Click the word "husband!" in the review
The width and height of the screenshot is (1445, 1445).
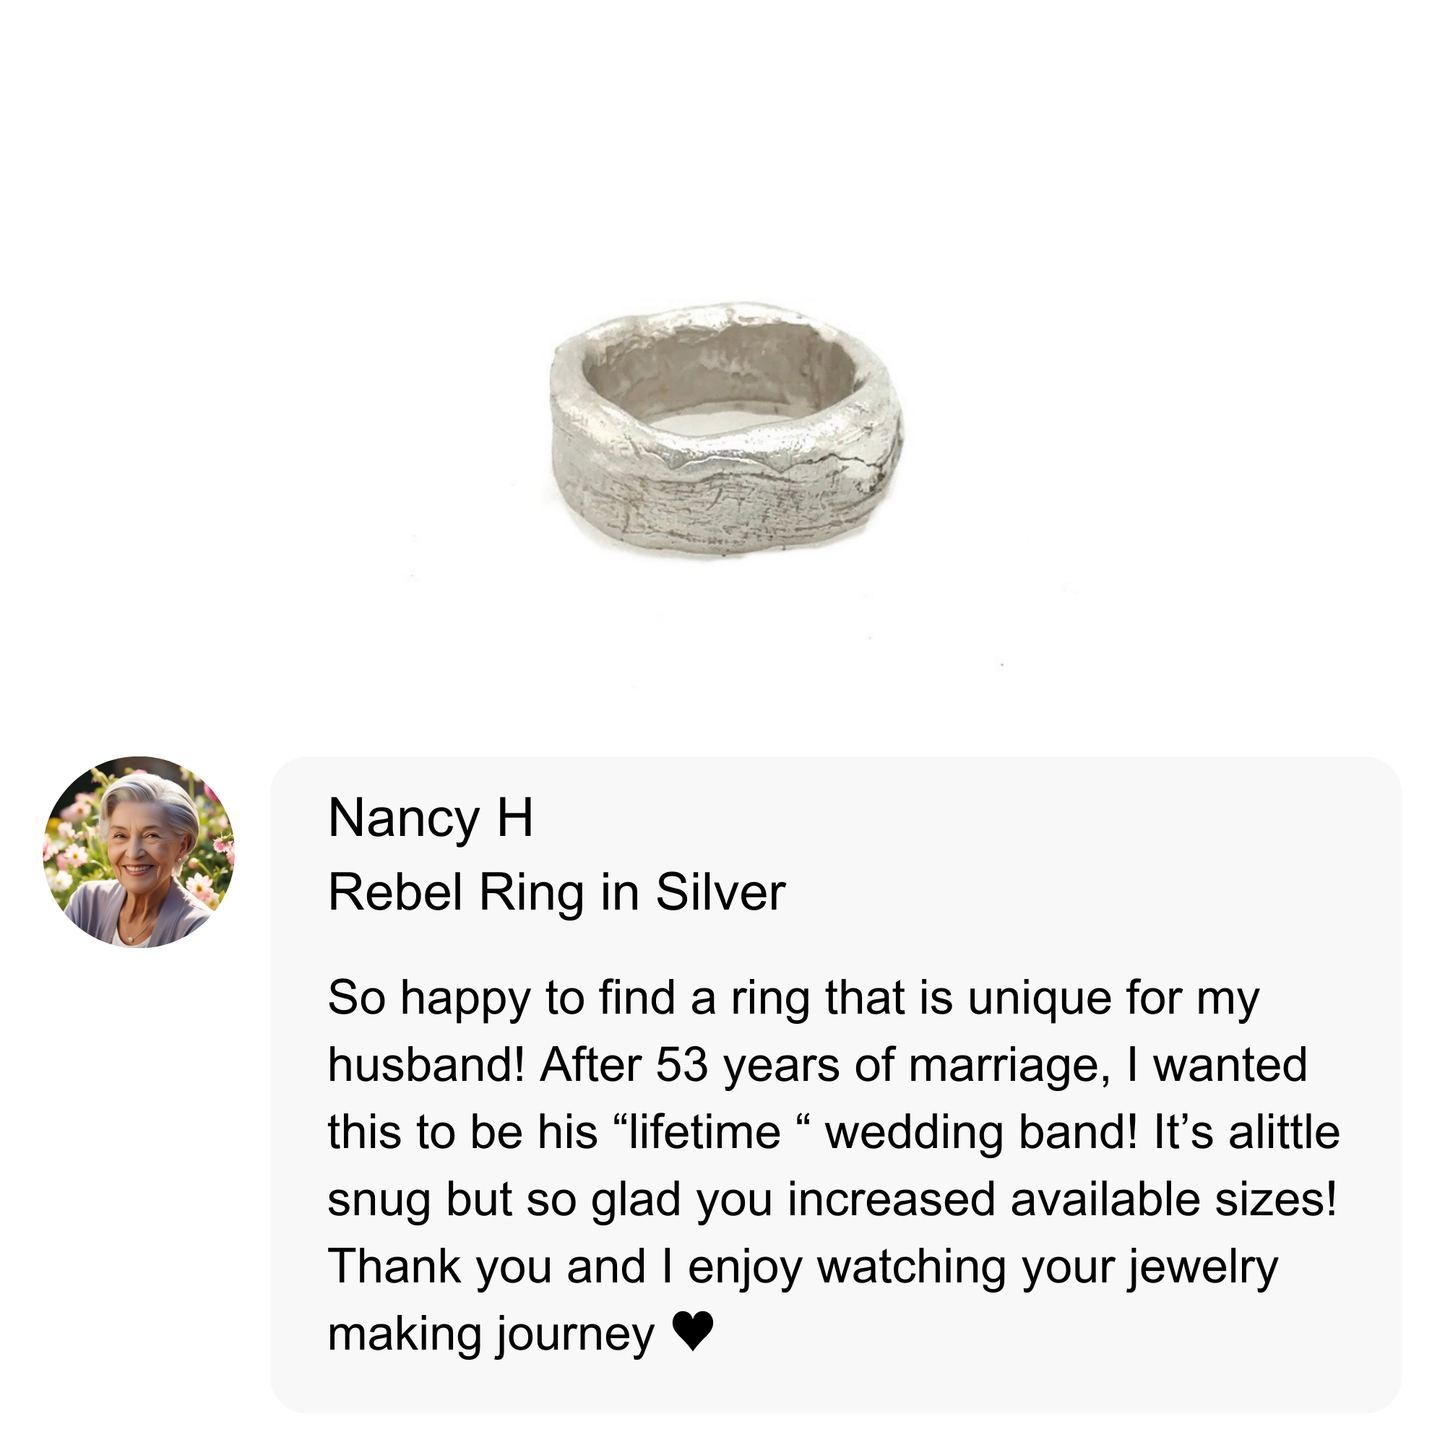(x=426, y=1065)
